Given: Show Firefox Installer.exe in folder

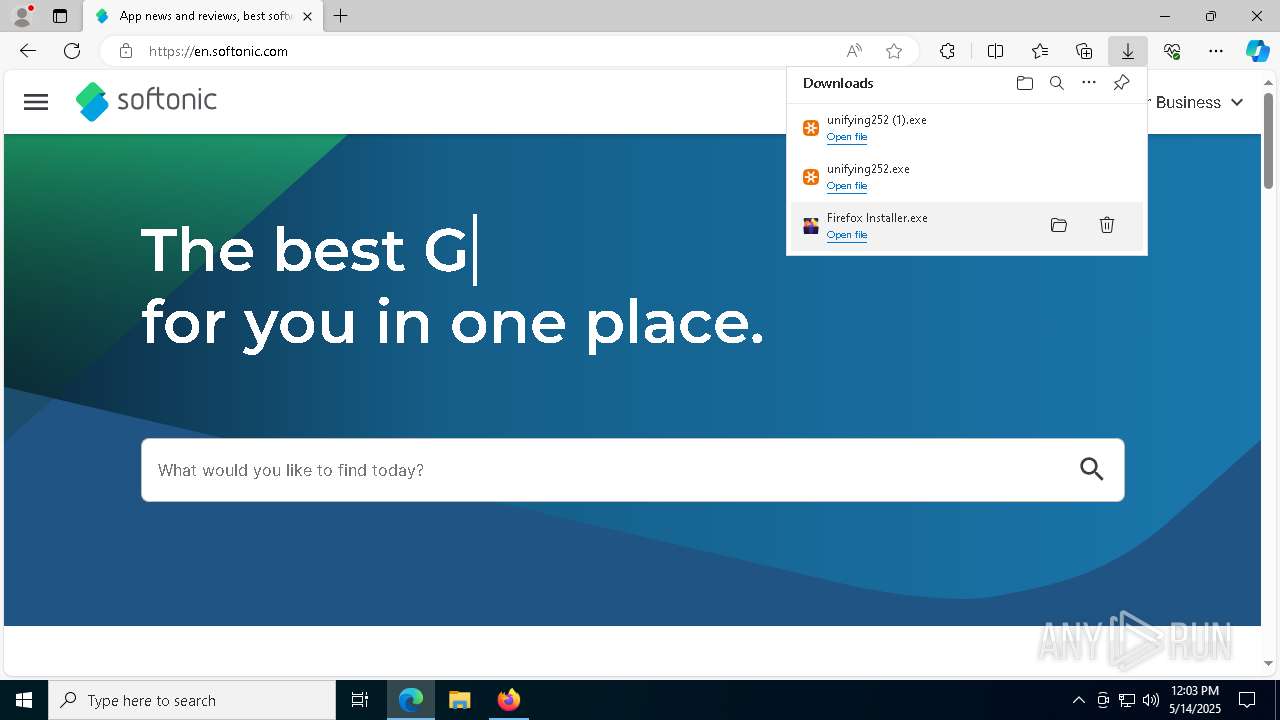Looking at the screenshot, I should [1059, 226].
